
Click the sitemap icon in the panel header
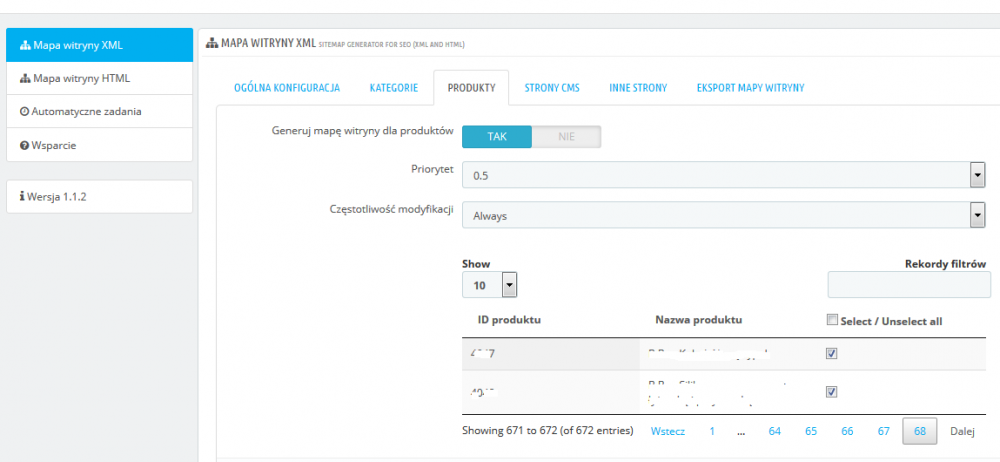[x=212, y=43]
